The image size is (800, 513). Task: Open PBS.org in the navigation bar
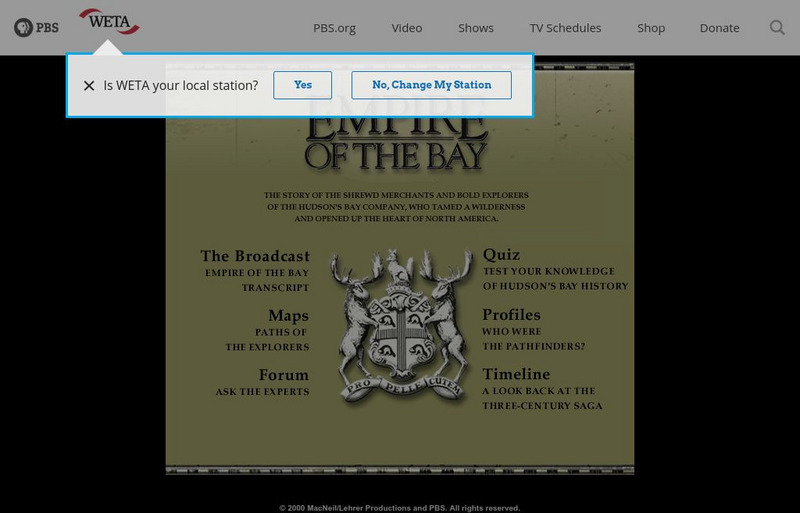pos(334,28)
